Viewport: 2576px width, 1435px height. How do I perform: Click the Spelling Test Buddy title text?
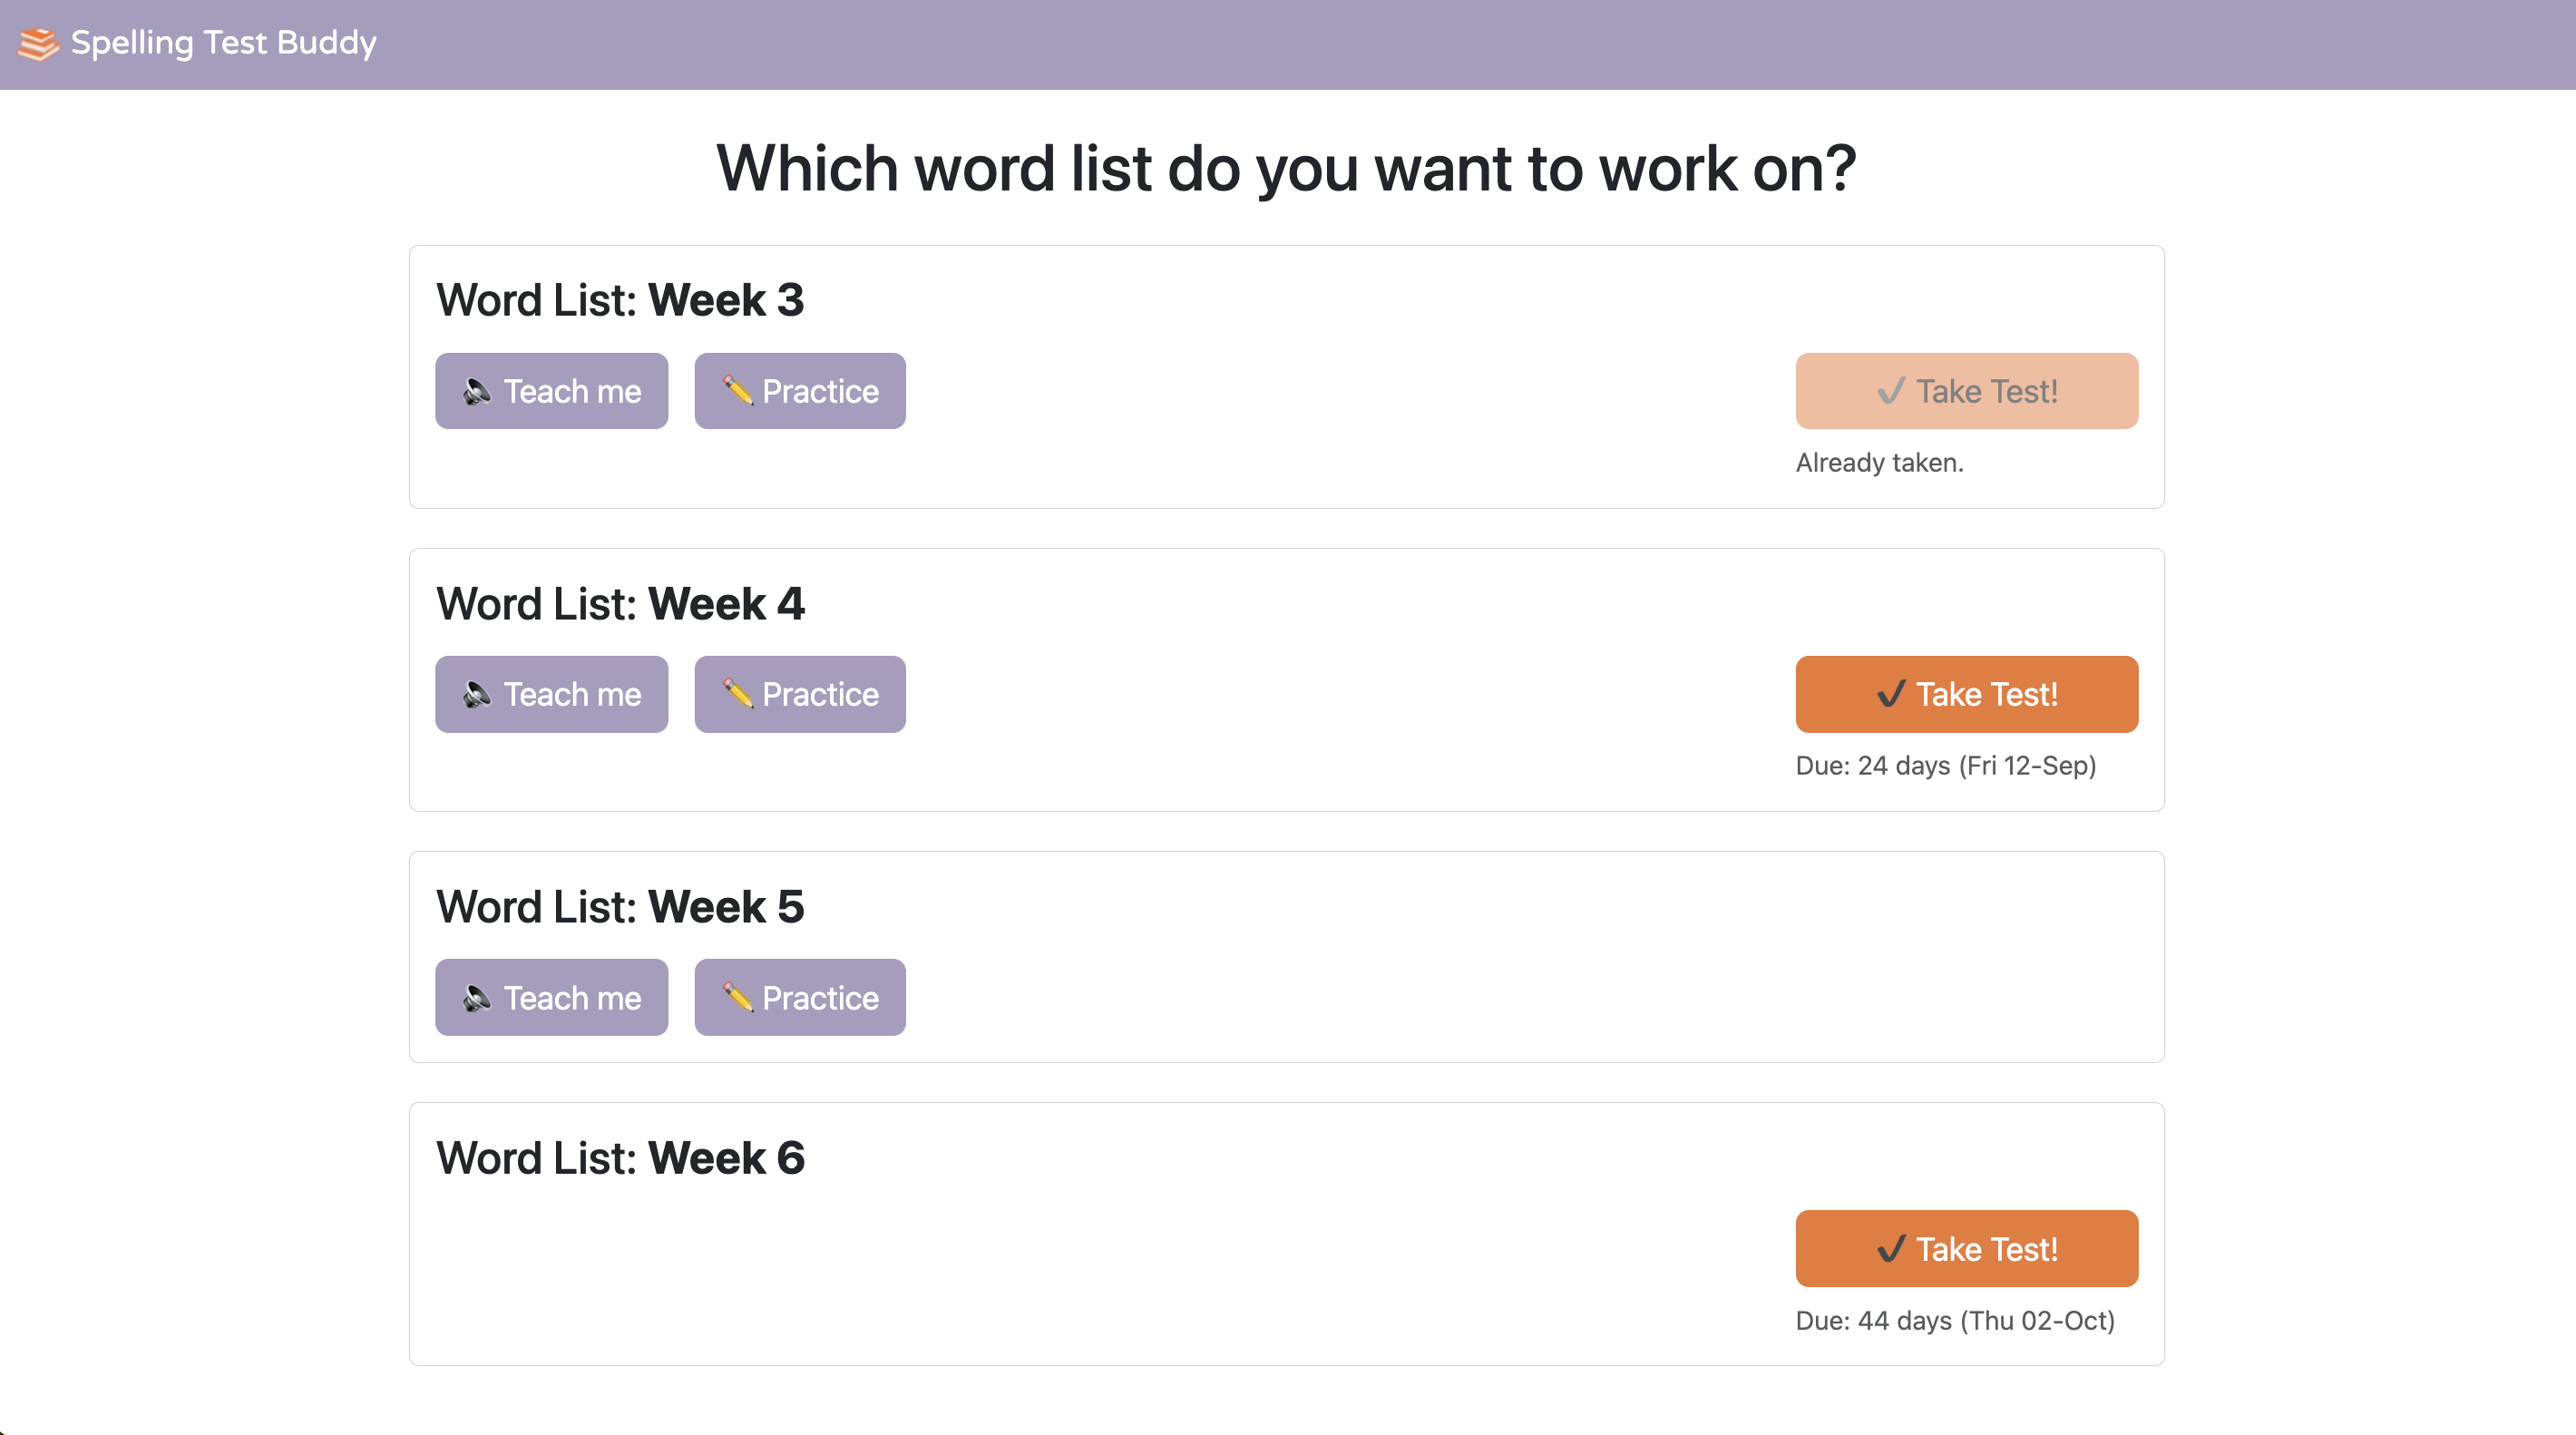pyautogui.click(x=224, y=43)
